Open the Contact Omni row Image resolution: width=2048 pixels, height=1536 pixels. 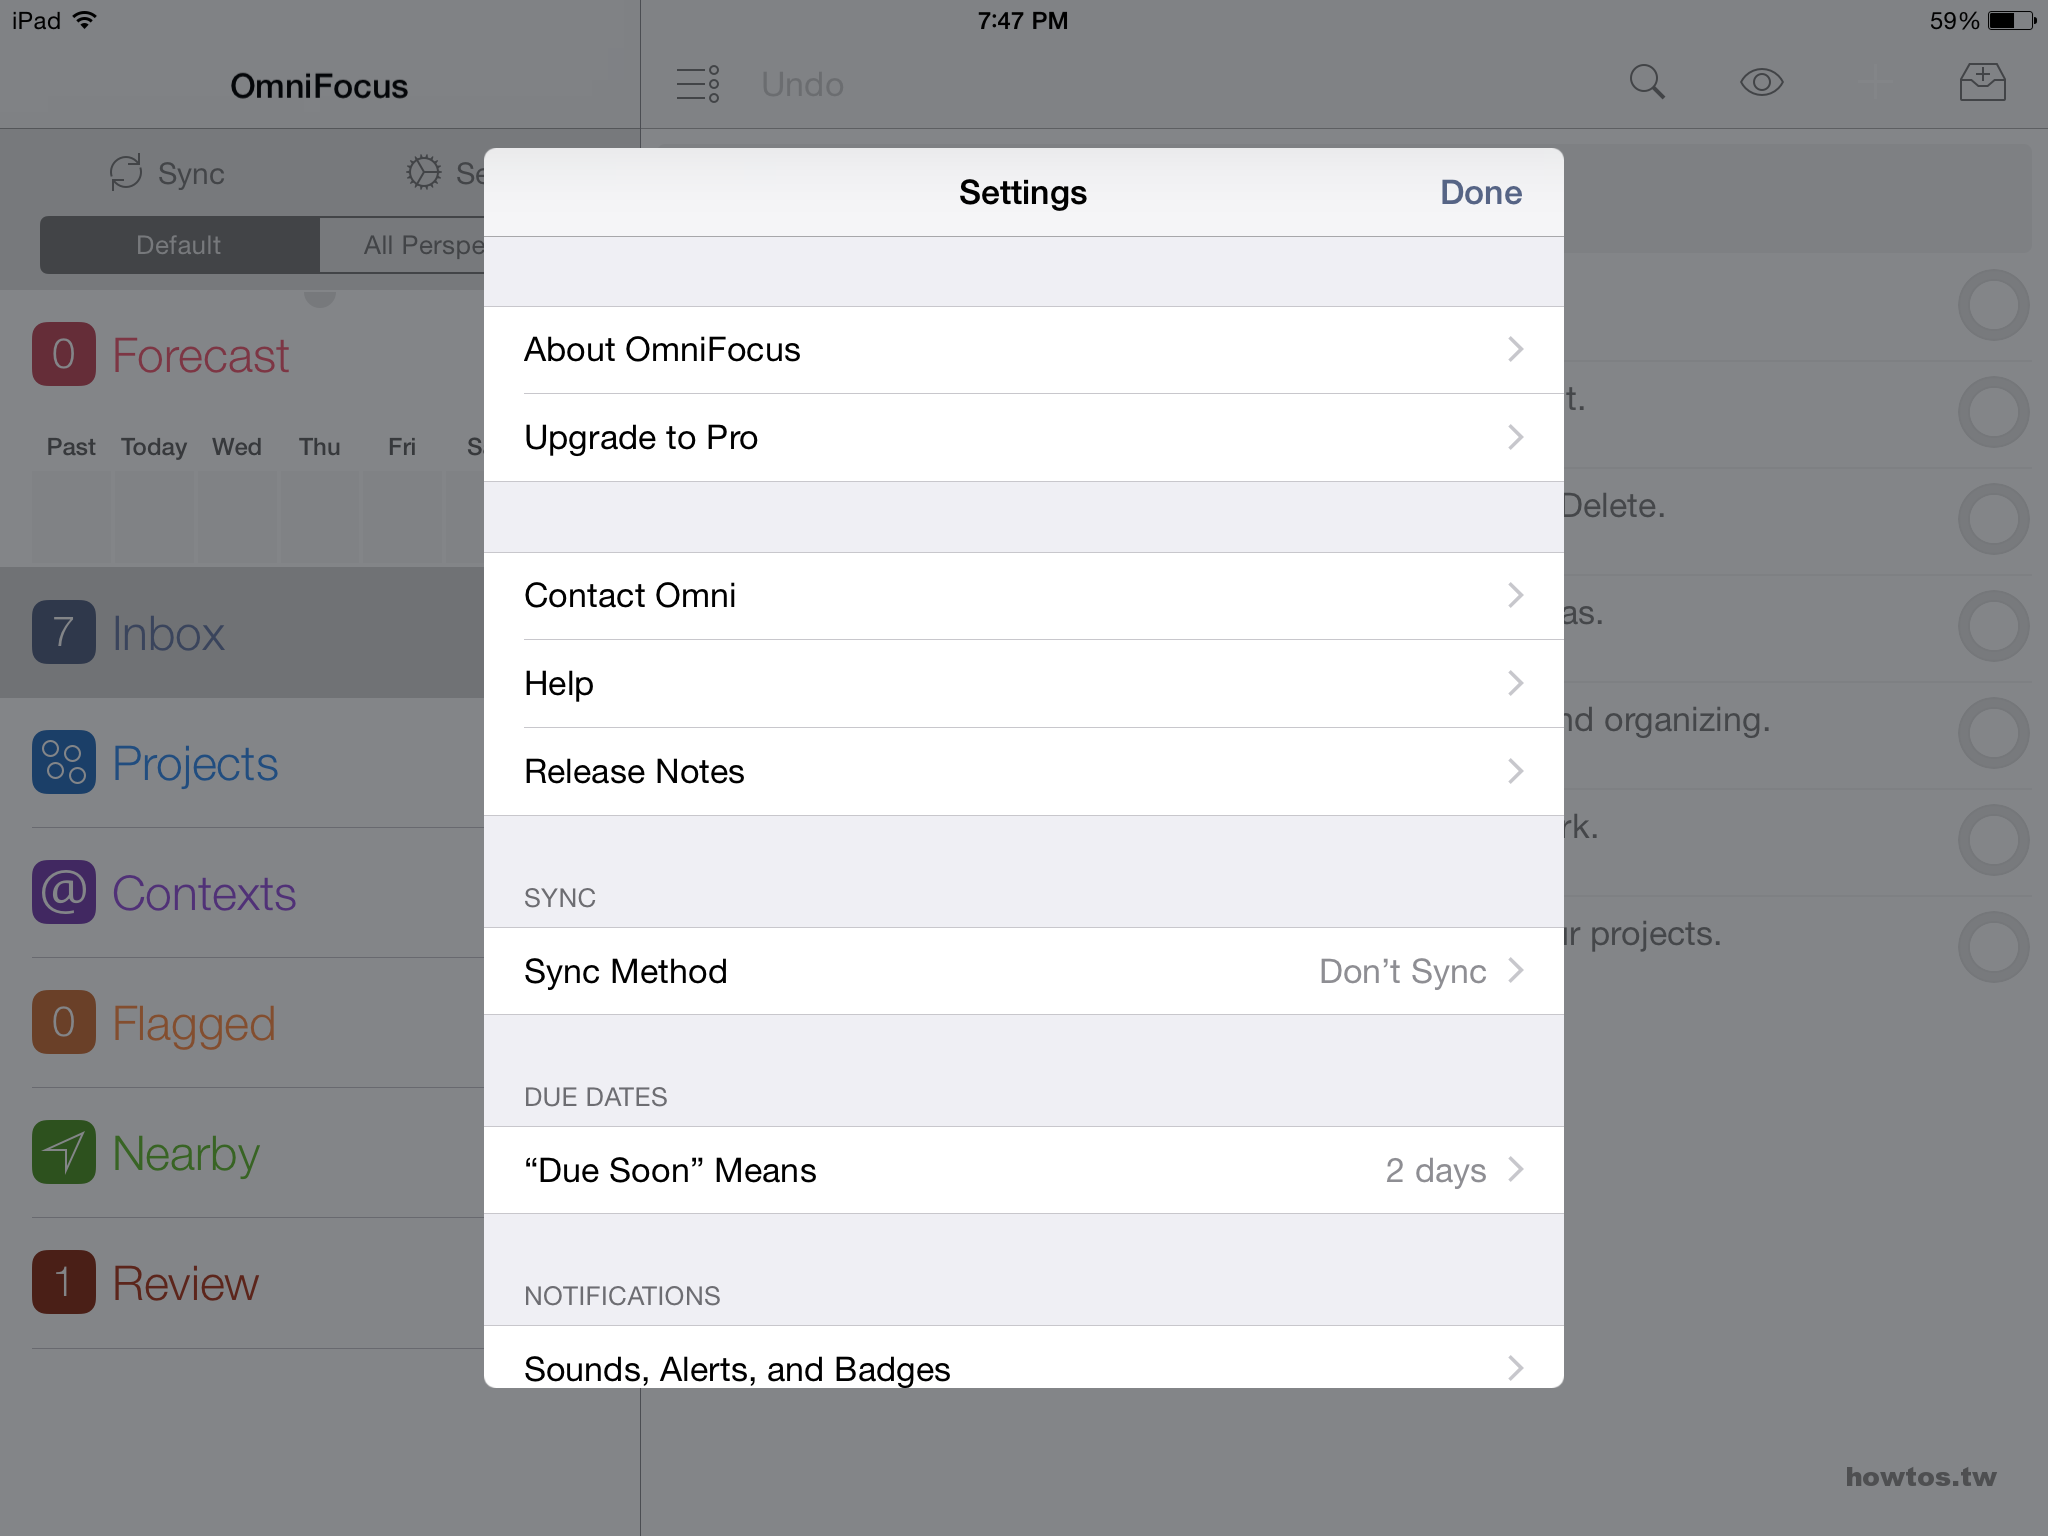pyautogui.click(x=1024, y=596)
